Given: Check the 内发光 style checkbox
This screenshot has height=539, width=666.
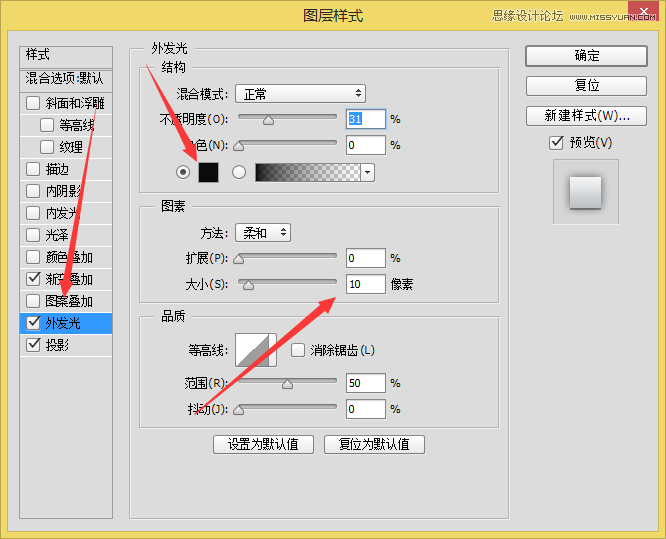Looking at the screenshot, I should tap(33, 213).
